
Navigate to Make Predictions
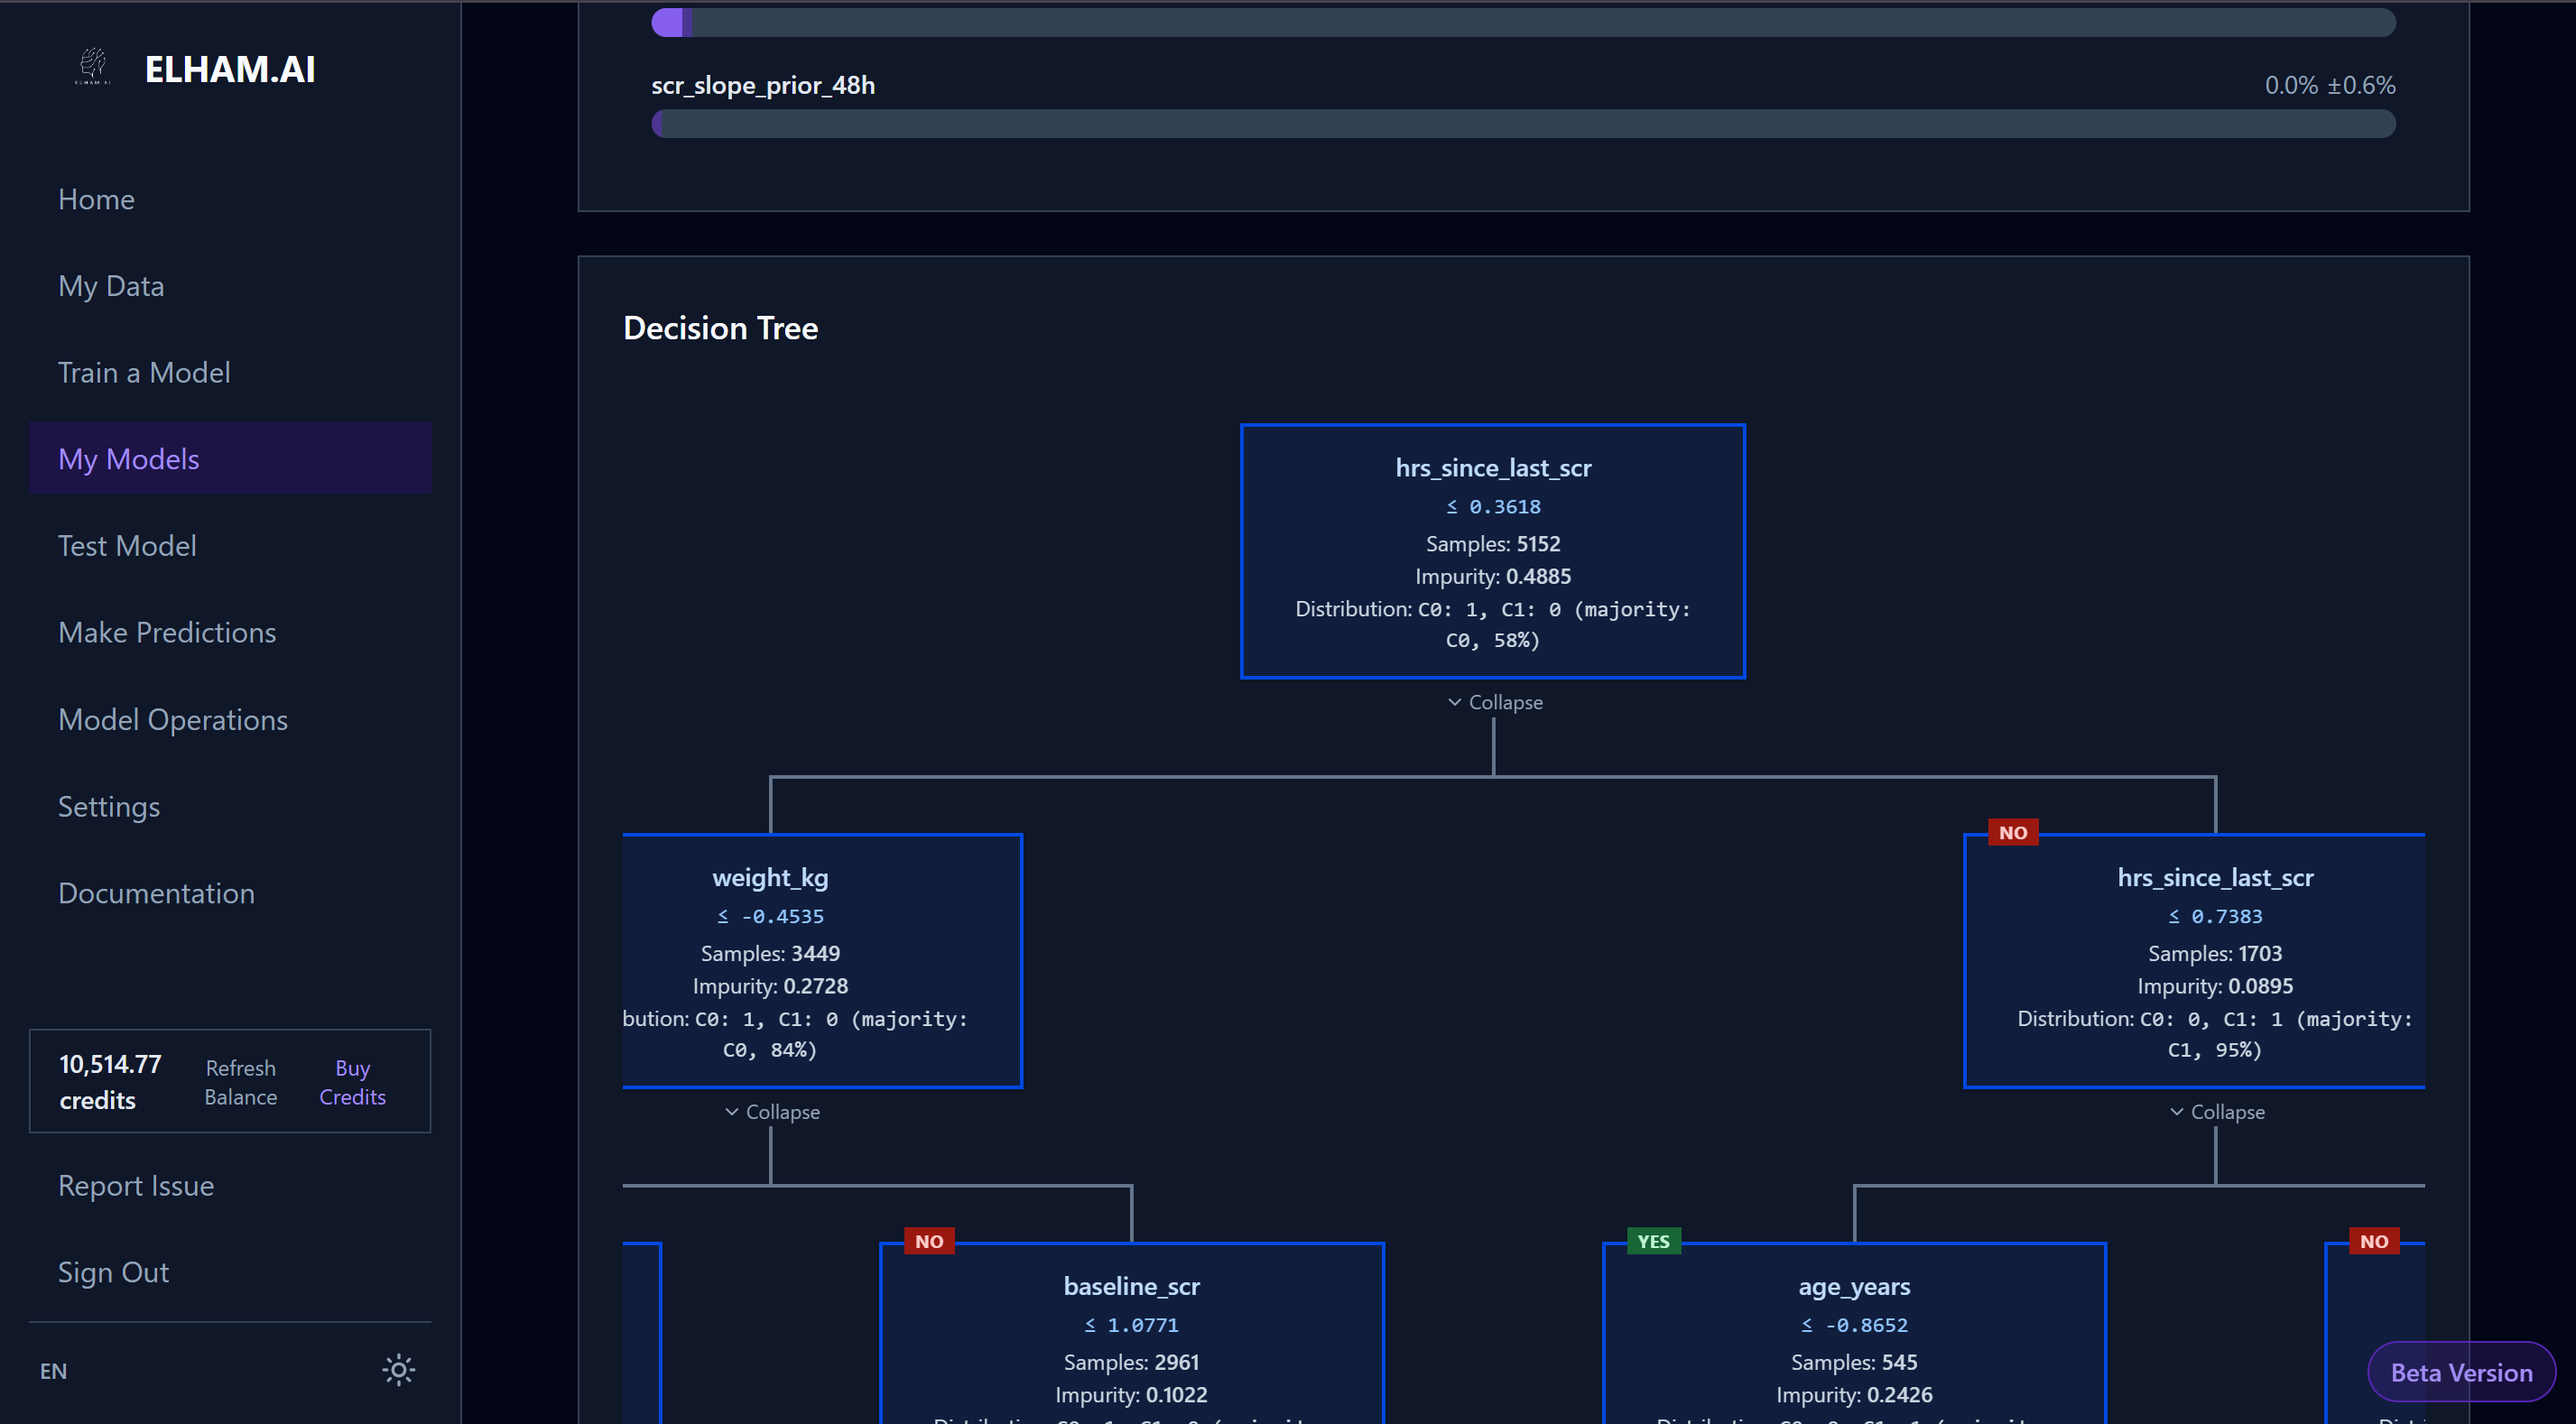click(167, 632)
